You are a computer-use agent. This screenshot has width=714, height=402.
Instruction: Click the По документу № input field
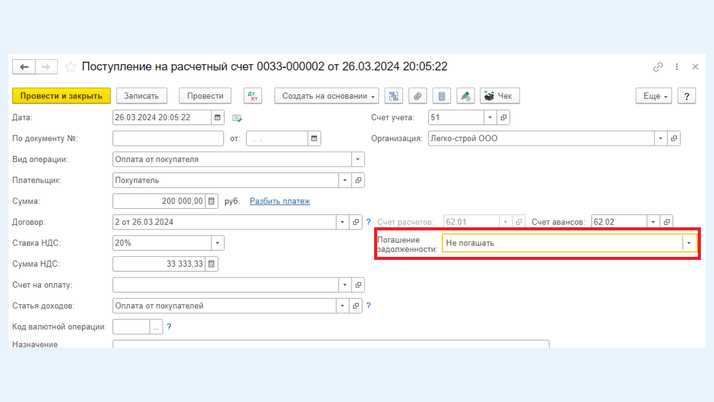click(x=167, y=139)
